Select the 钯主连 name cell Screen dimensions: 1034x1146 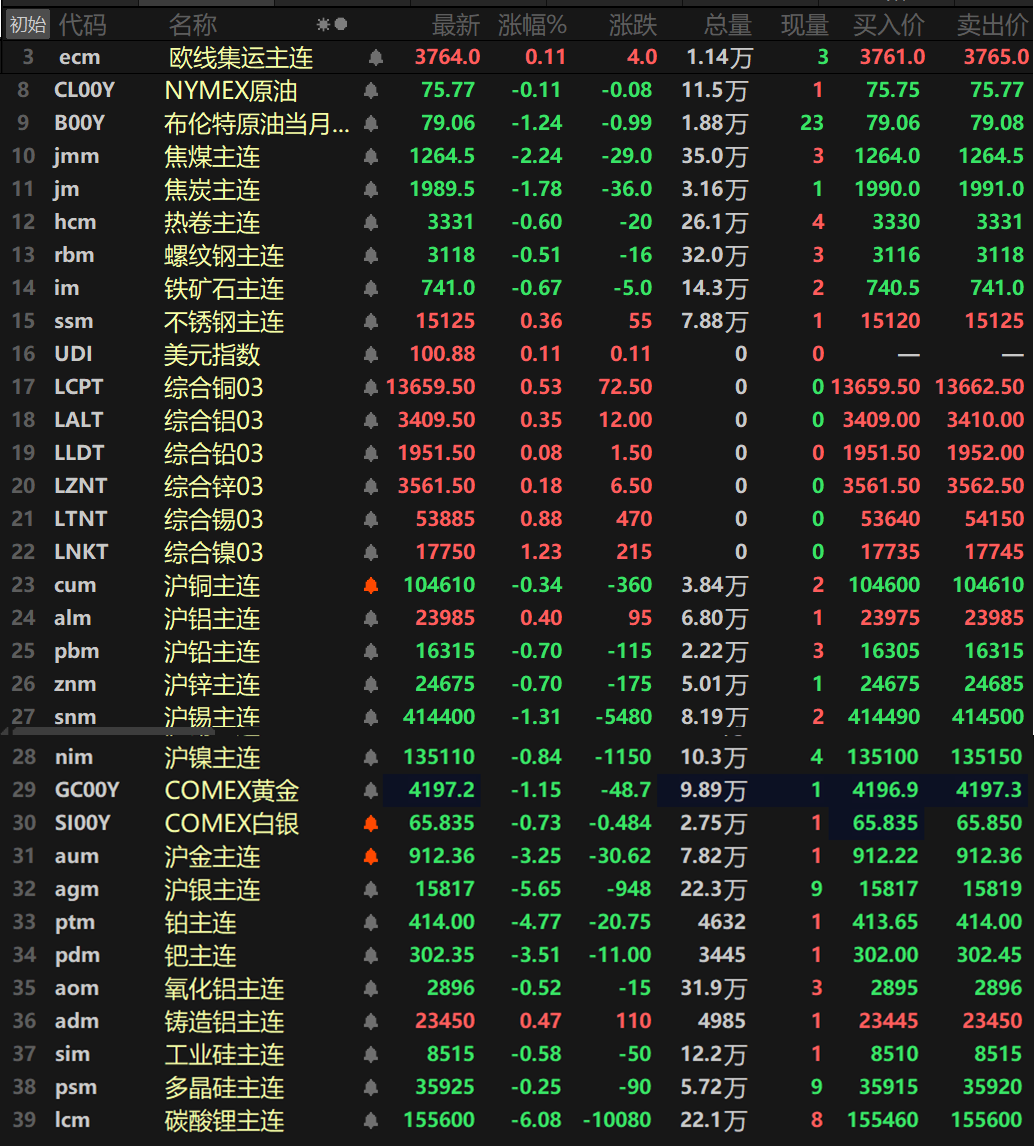tap(201, 955)
